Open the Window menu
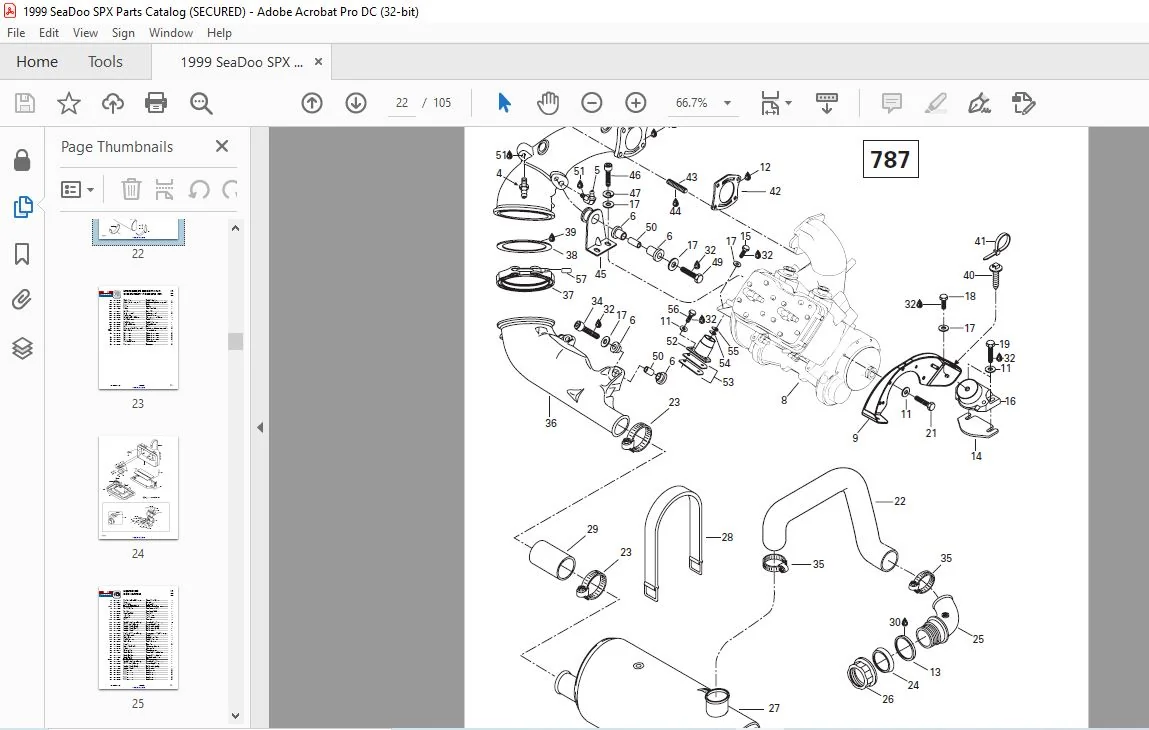The width and height of the screenshot is (1149, 730). point(171,33)
